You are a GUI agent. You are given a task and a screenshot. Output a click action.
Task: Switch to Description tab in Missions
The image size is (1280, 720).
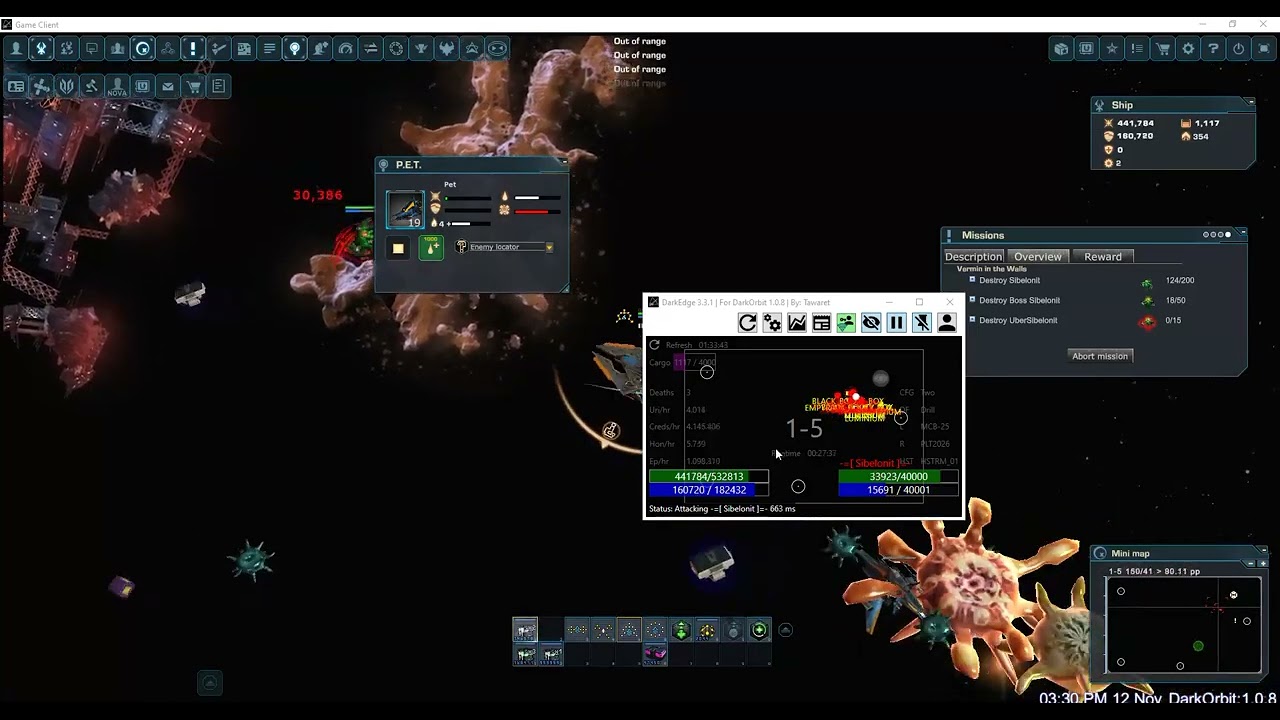pyautogui.click(x=974, y=257)
